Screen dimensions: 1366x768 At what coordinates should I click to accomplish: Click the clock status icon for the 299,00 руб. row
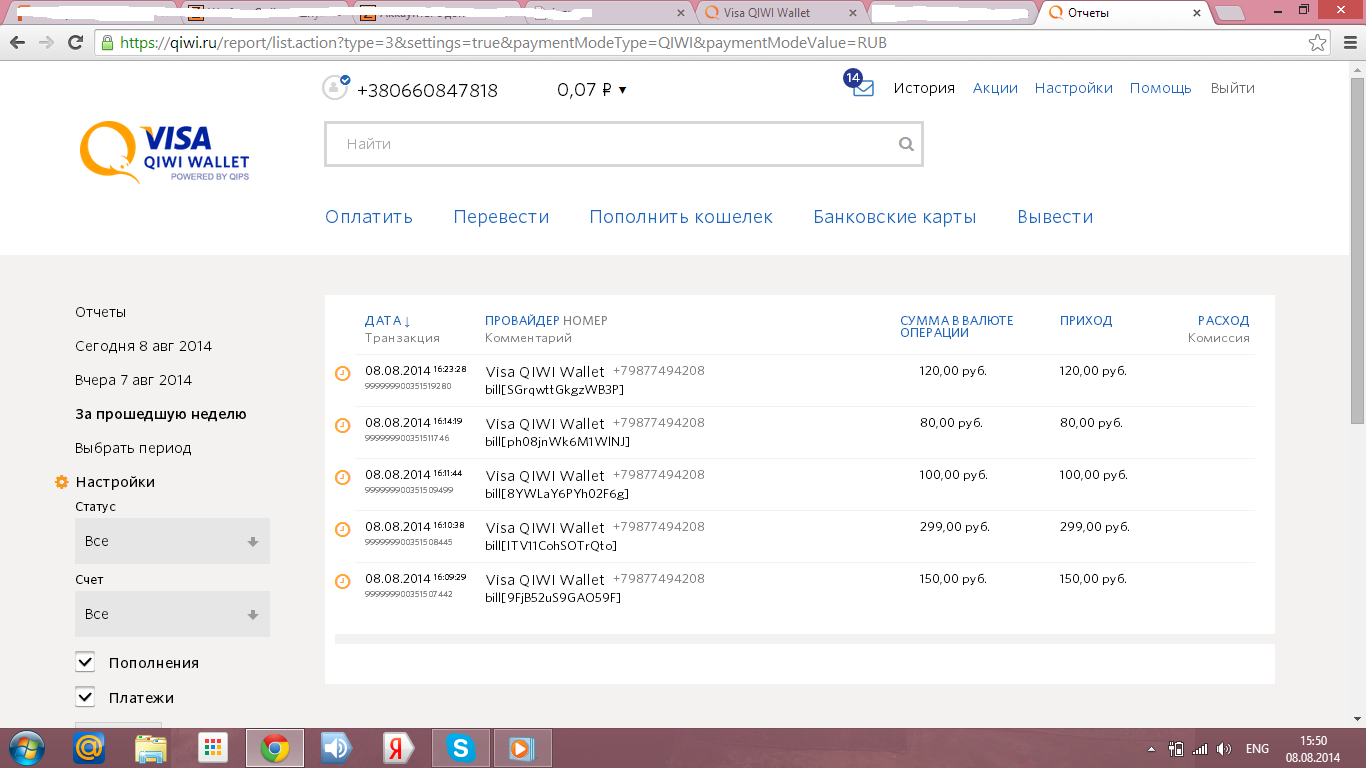click(342, 529)
